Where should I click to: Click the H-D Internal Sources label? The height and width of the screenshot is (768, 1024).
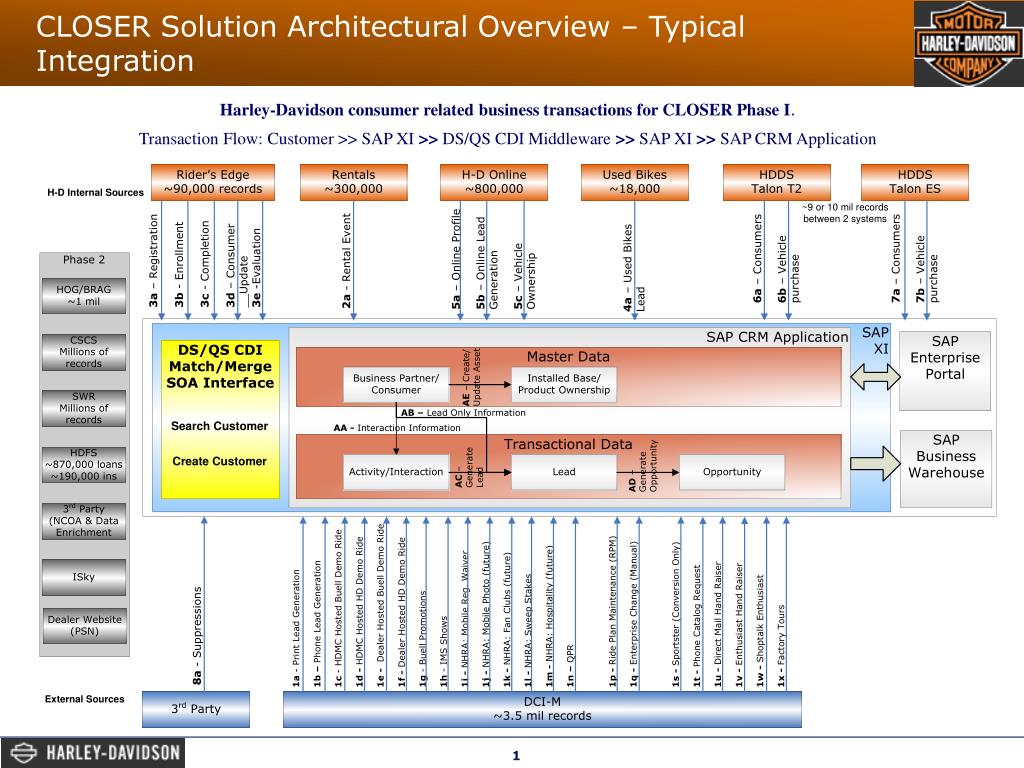coord(95,193)
